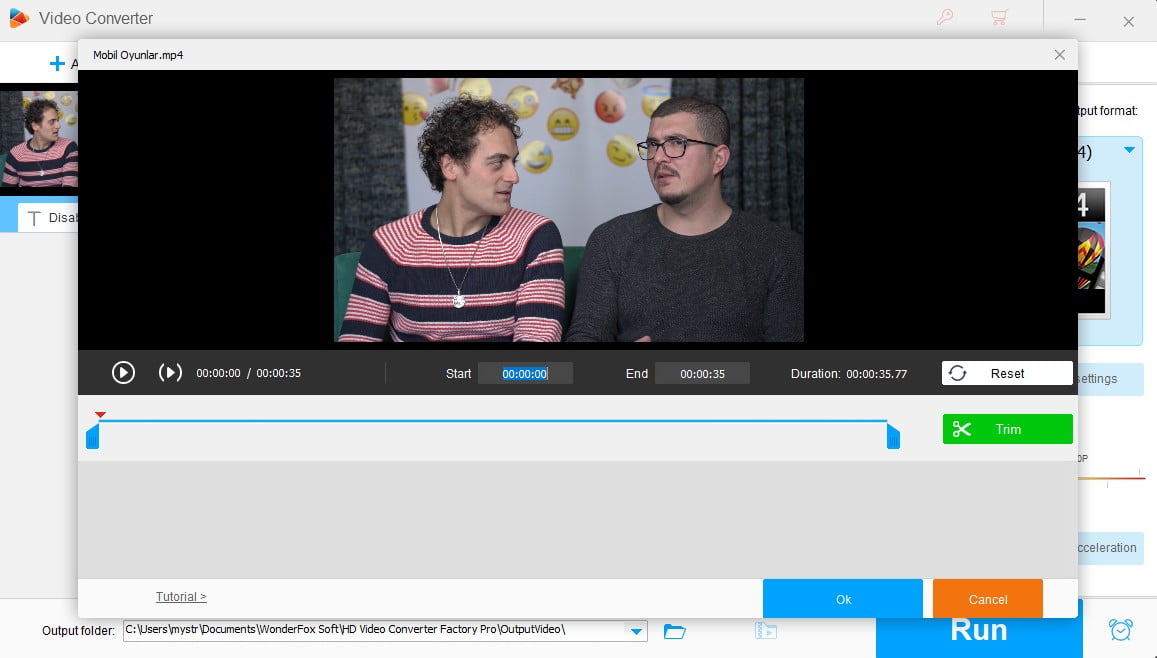Cancel the trim dialog
The image size is (1157, 658).
click(987, 598)
